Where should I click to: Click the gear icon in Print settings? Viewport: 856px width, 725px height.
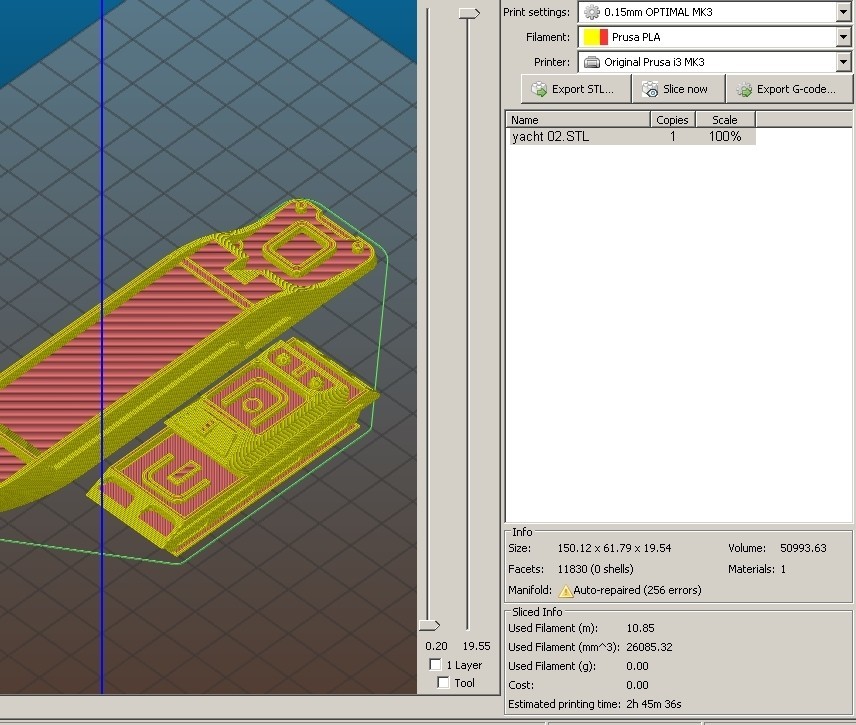click(x=592, y=12)
